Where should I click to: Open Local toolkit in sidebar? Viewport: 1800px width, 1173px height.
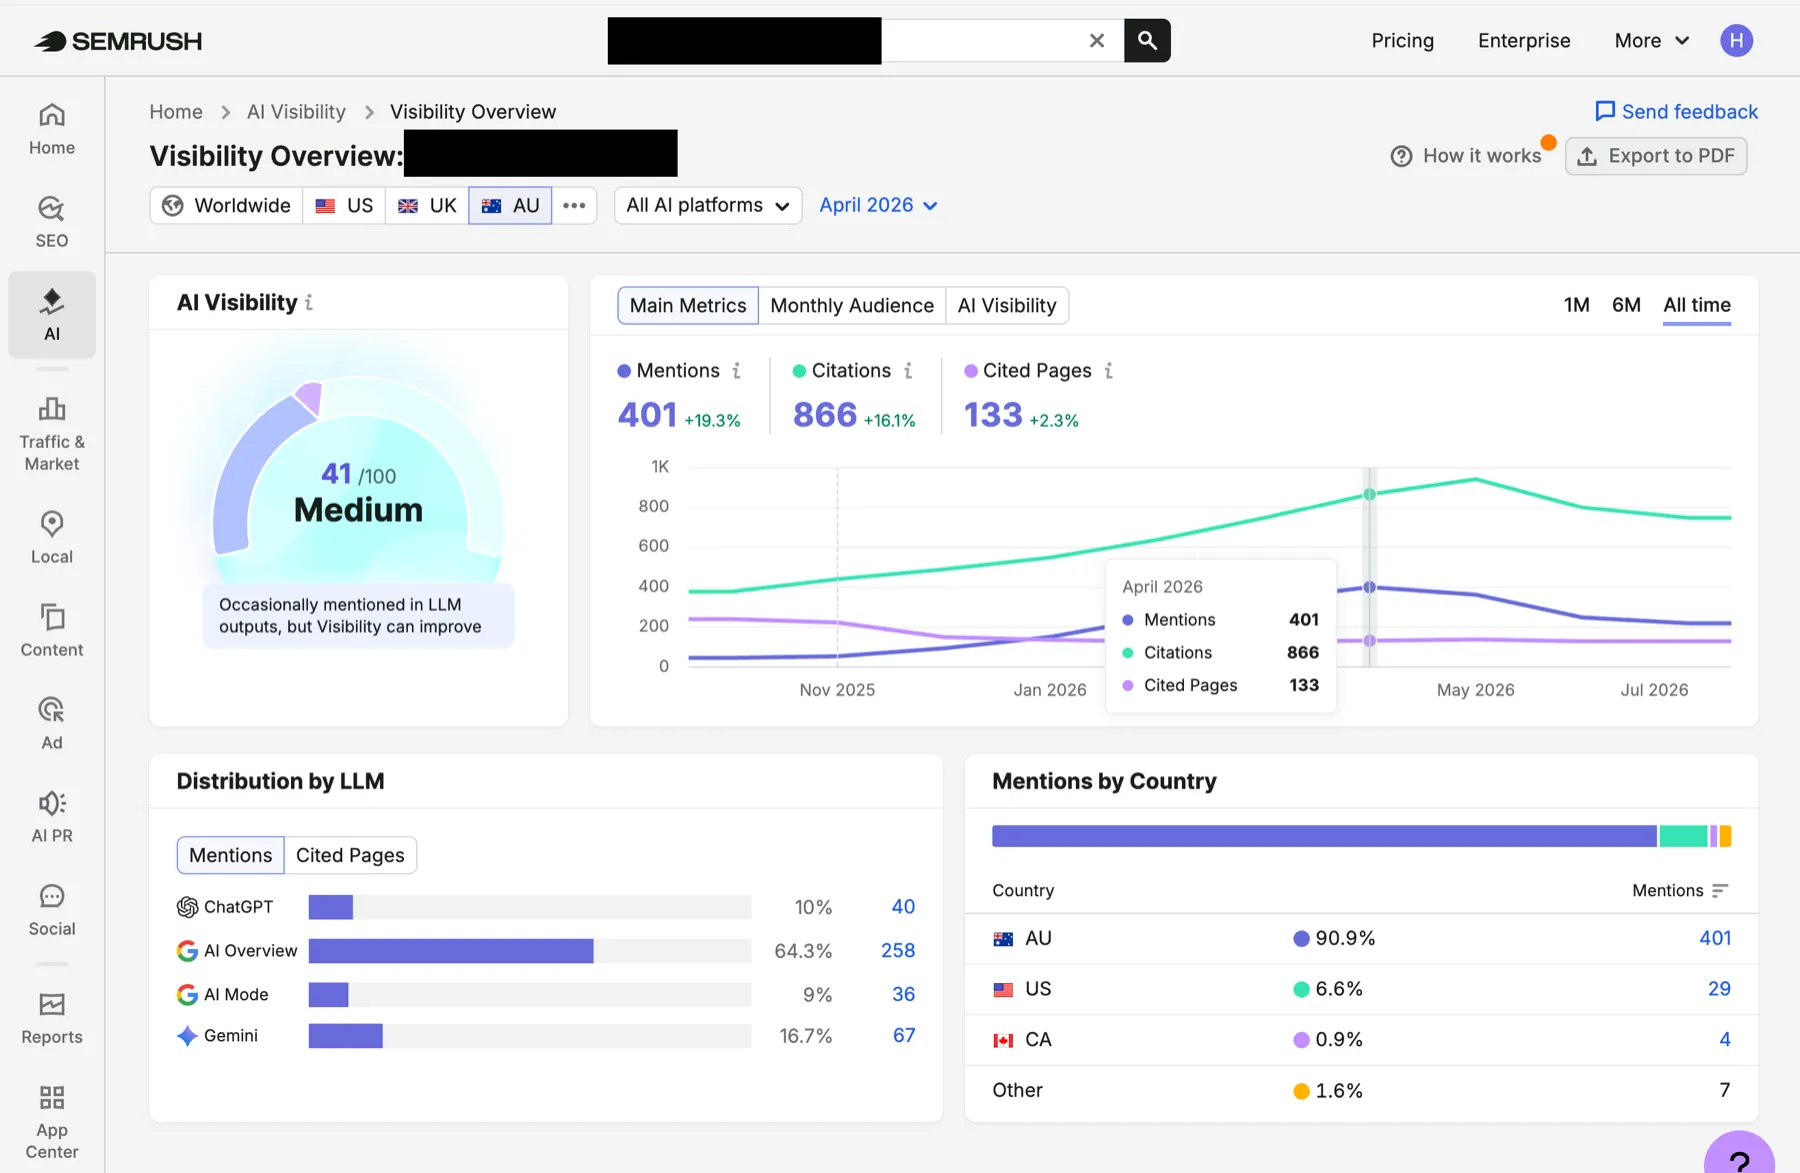coord(52,538)
